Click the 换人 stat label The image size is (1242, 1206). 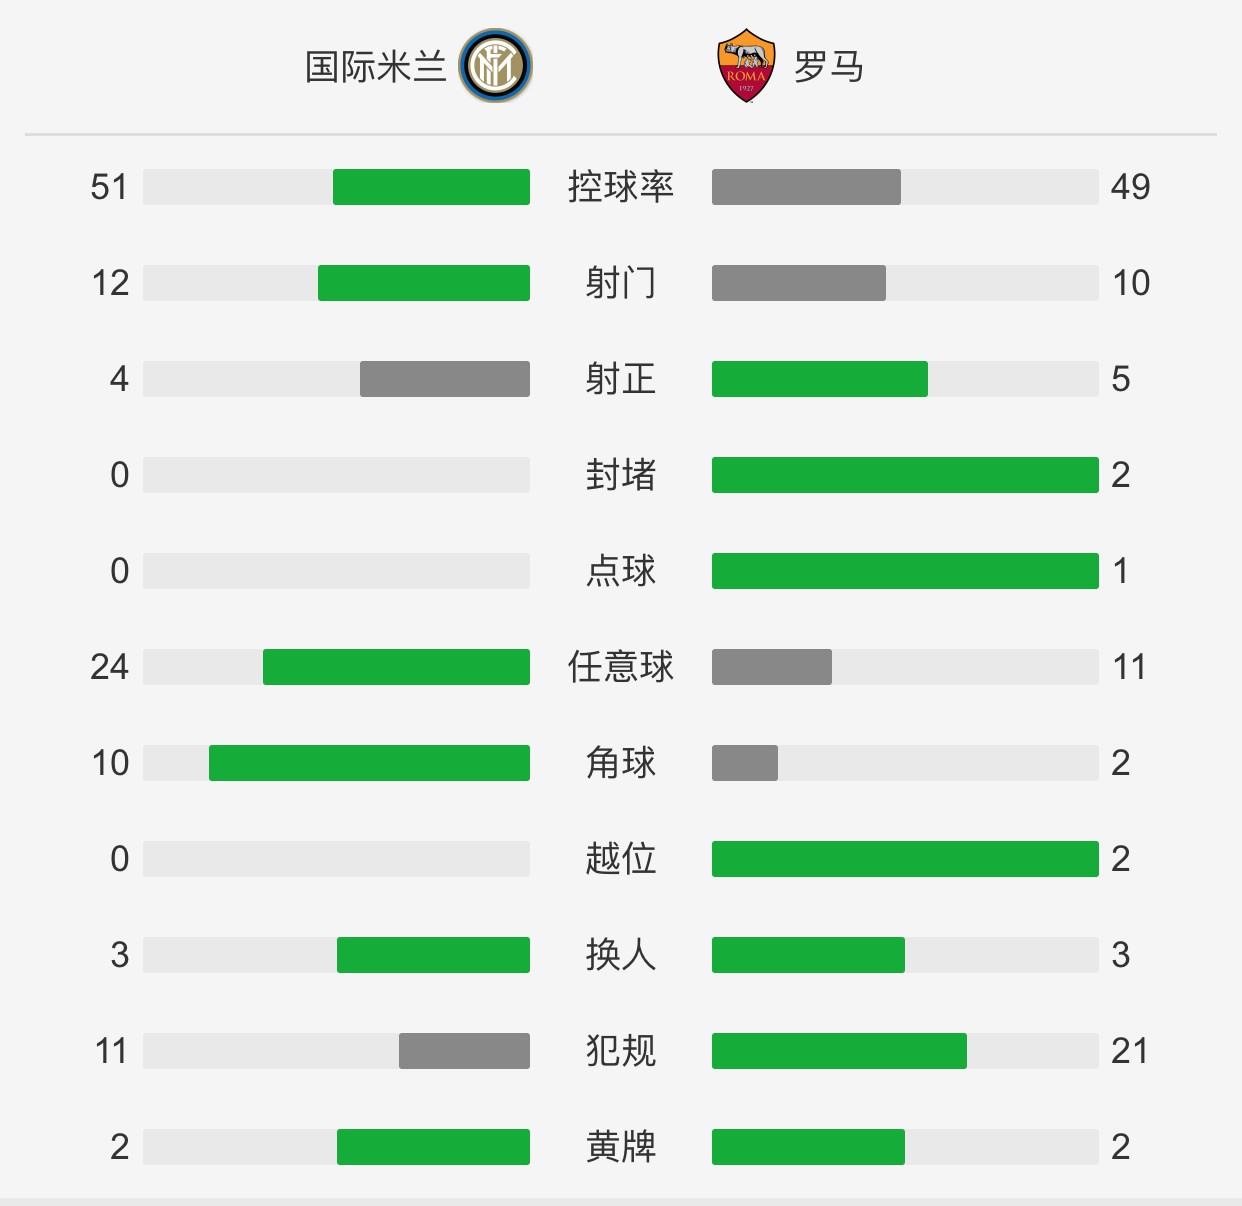(621, 955)
